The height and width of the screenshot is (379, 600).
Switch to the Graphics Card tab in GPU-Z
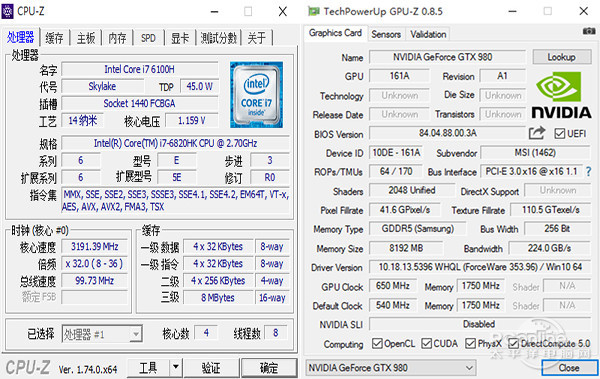pyautogui.click(x=336, y=33)
